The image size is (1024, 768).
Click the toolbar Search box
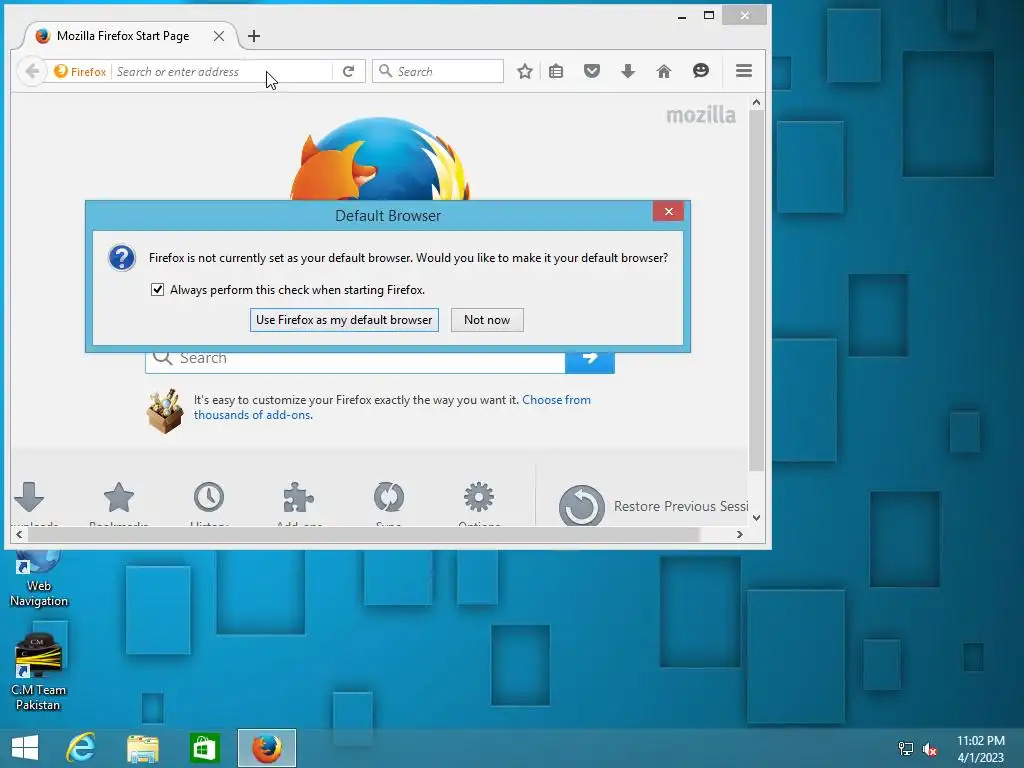tap(438, 71)
